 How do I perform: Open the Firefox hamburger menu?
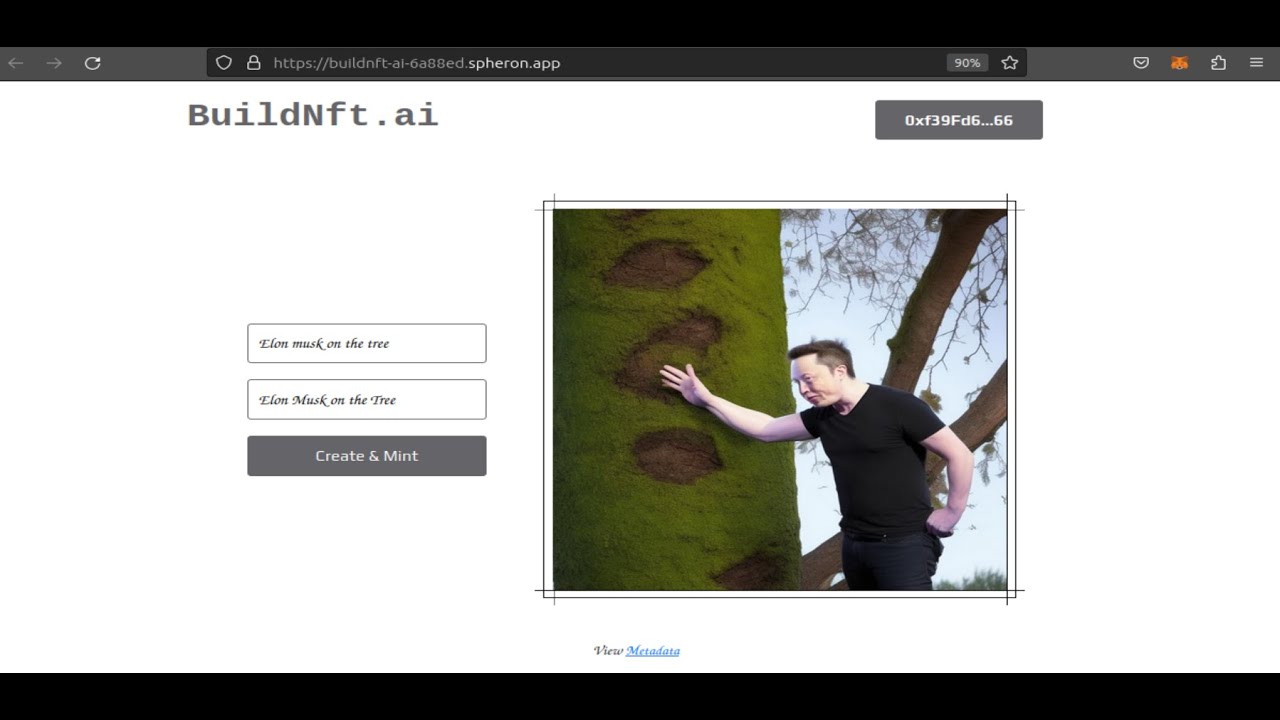tap(1257, 63)
